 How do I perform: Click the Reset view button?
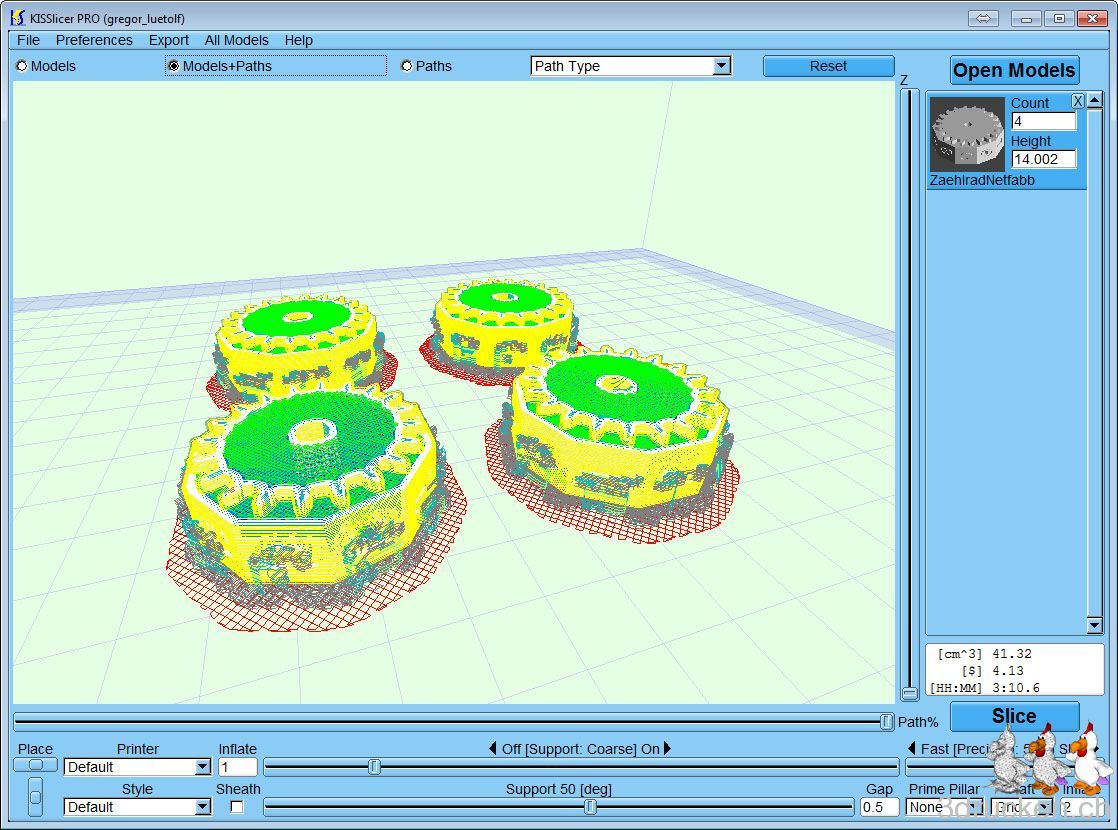pyautogui.click(x=828, y=66)
